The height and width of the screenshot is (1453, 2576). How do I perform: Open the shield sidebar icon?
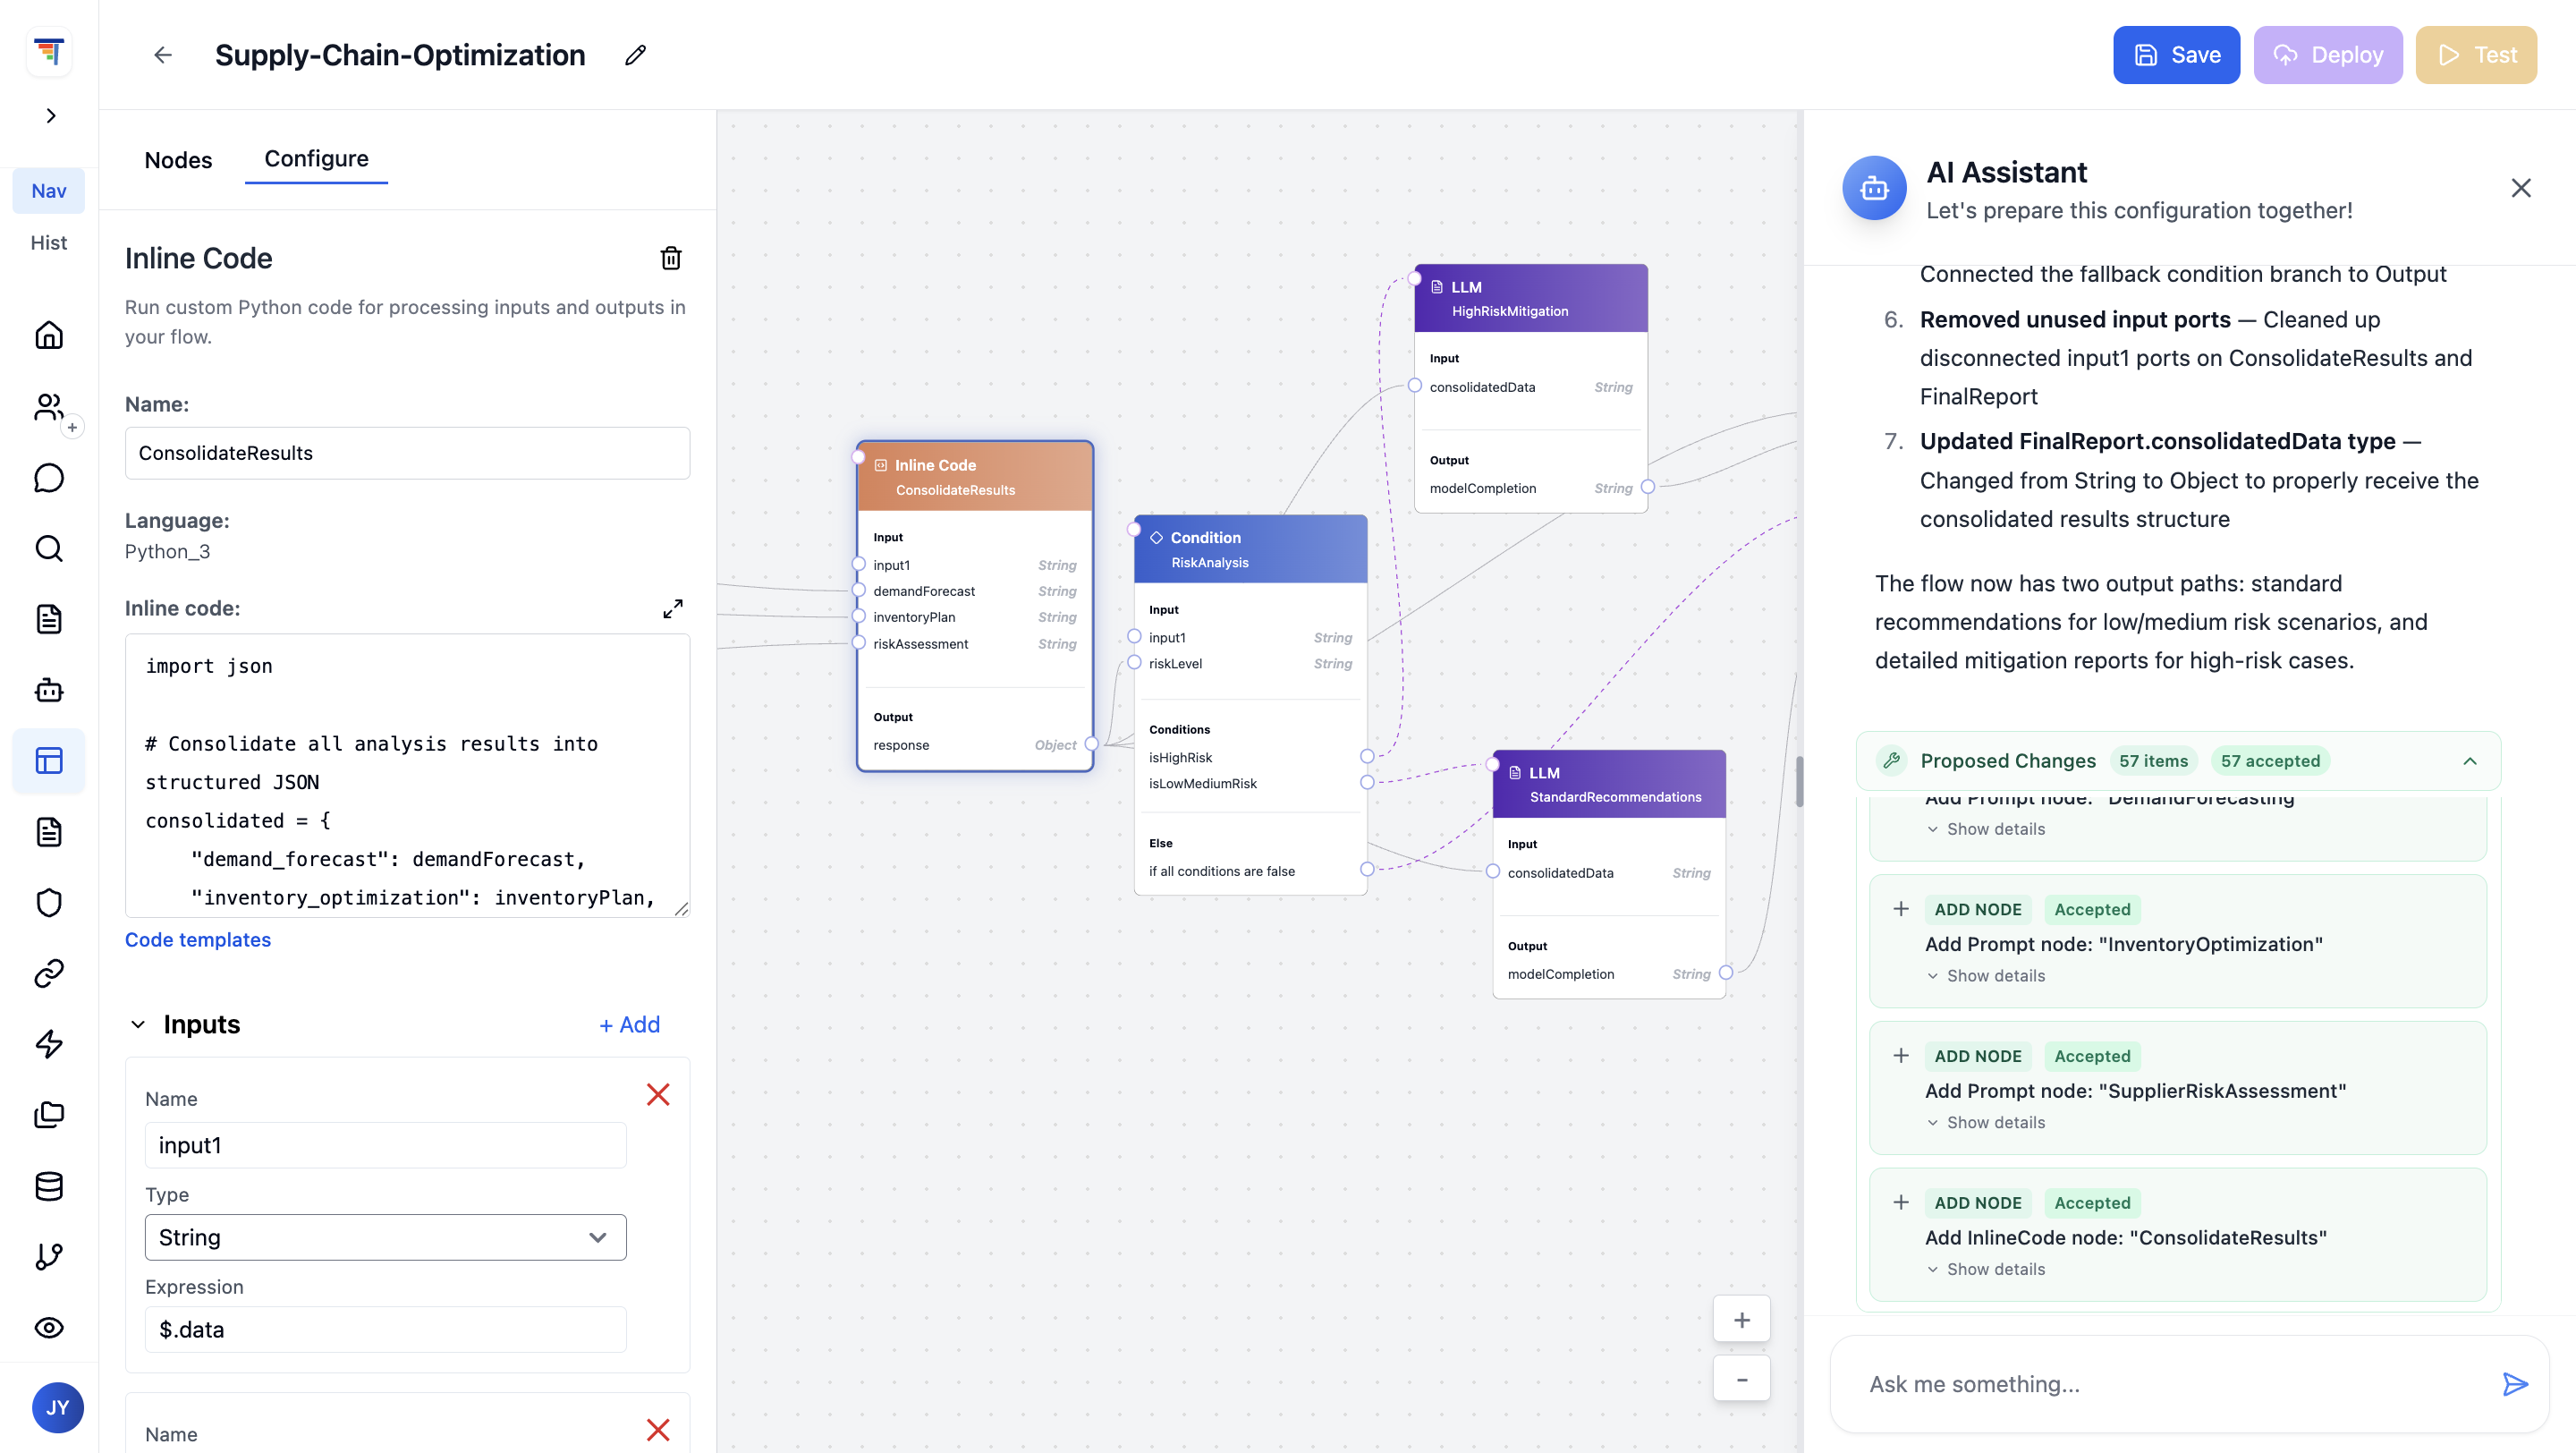pos(49,902)
